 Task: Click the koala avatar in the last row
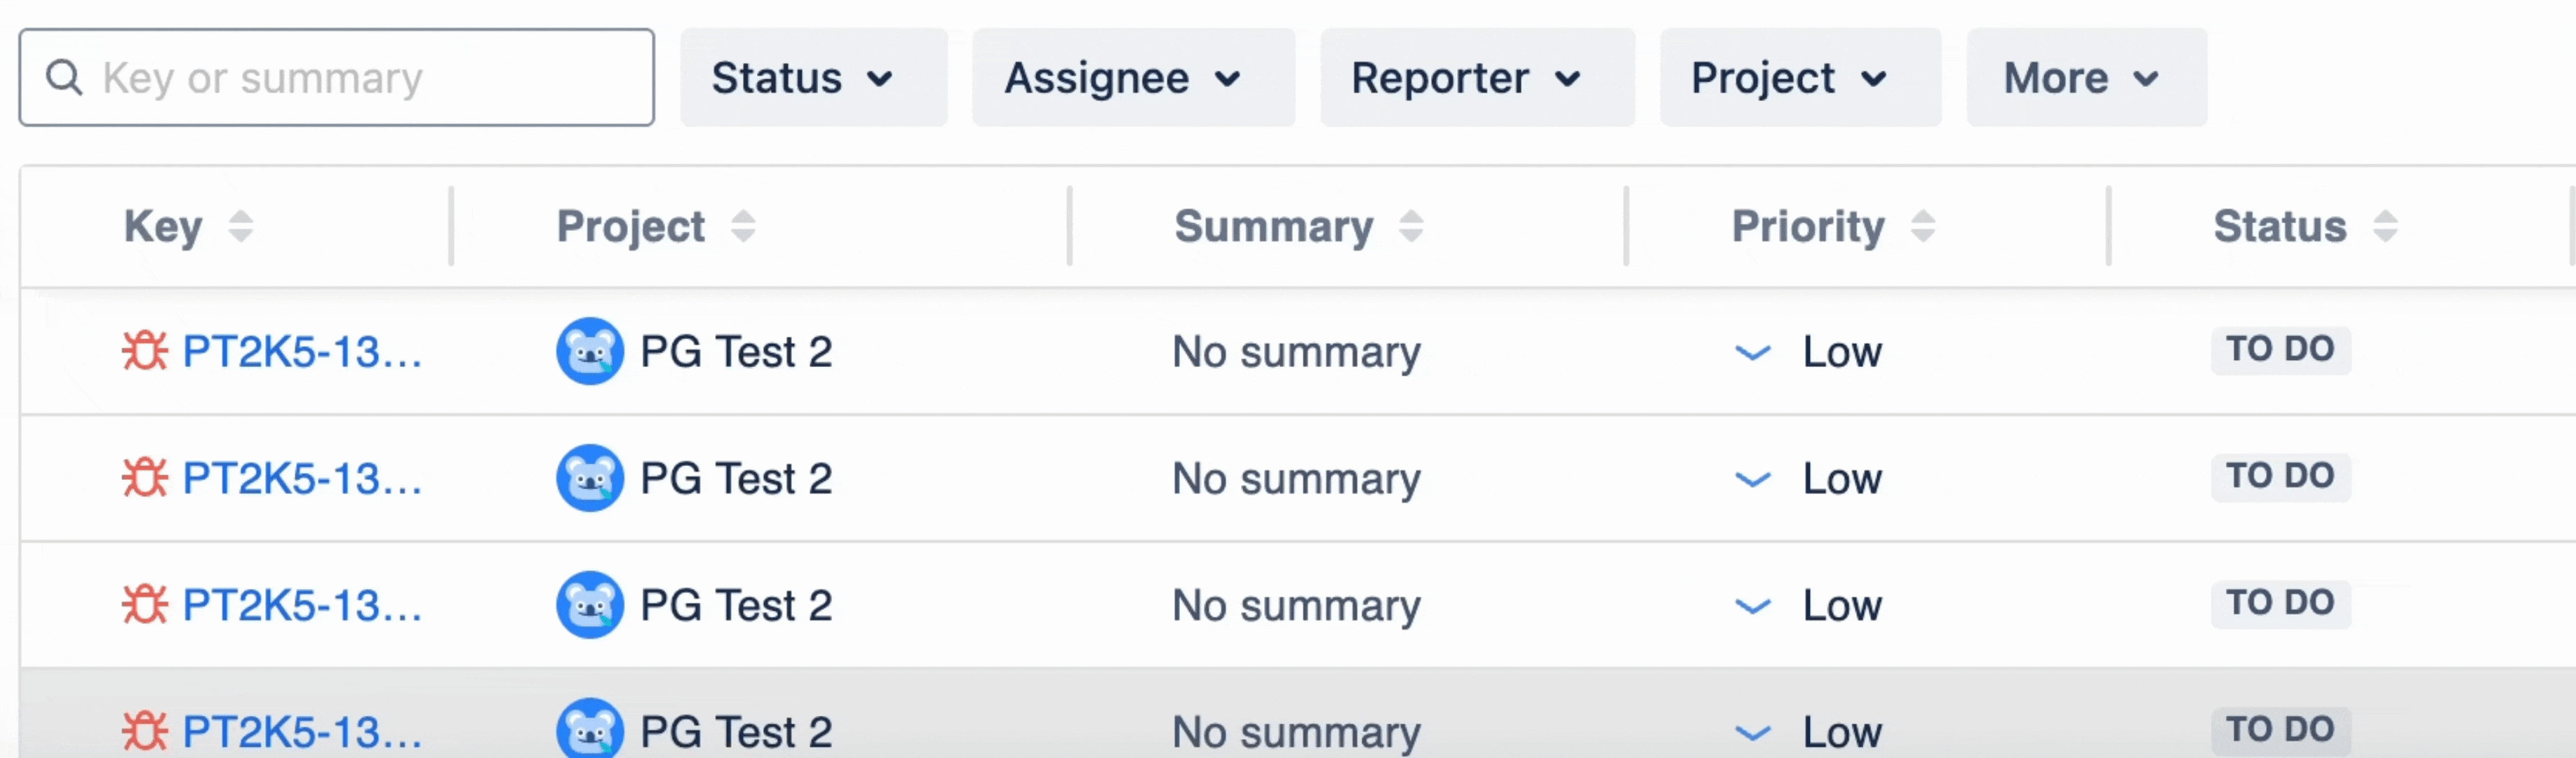590,731
